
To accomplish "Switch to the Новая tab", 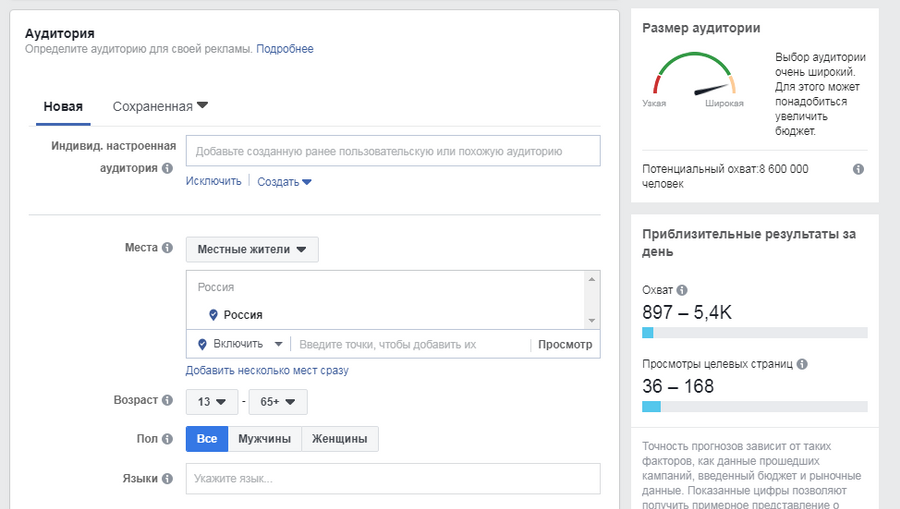I will tap(63, 107).
